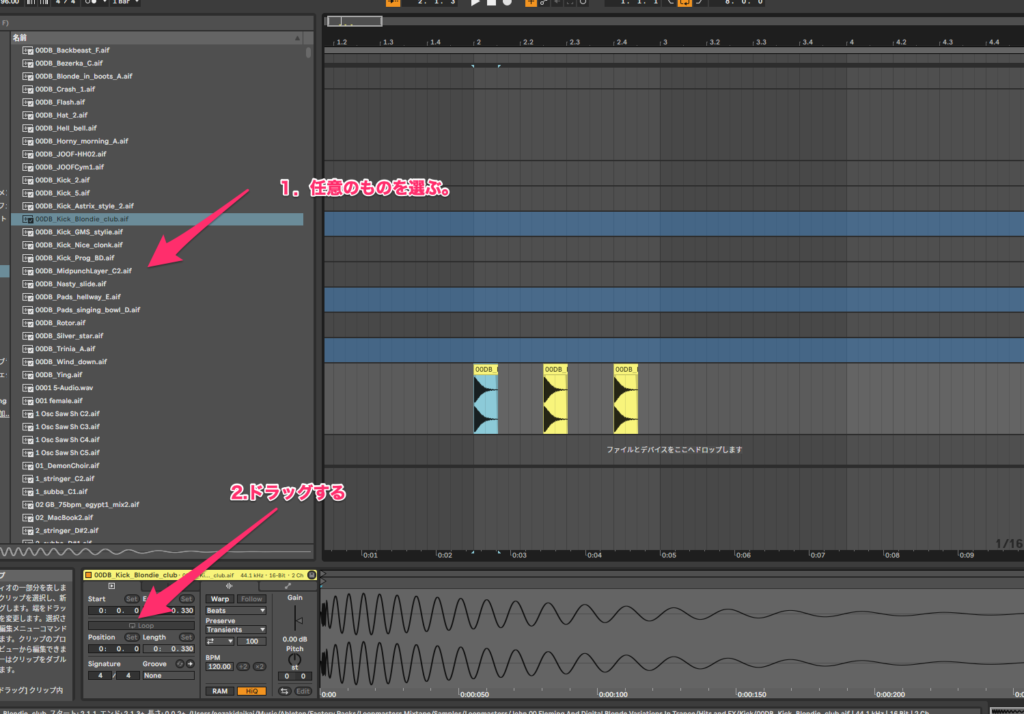Click the transport Stop button
This screenshot has width=1024, height=714.
(x=490, y=3)
